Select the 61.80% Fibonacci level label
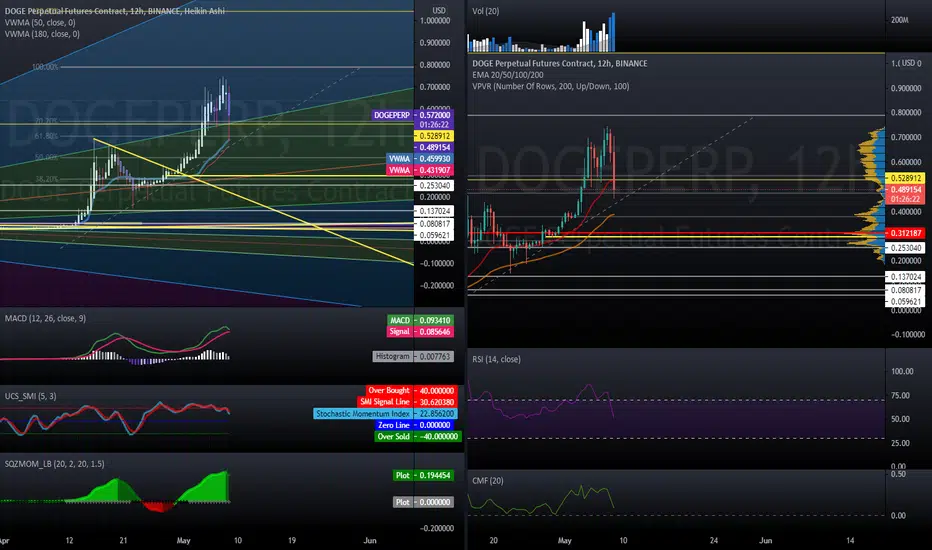This screenshot has height=550, width=932. coord(46,136)
